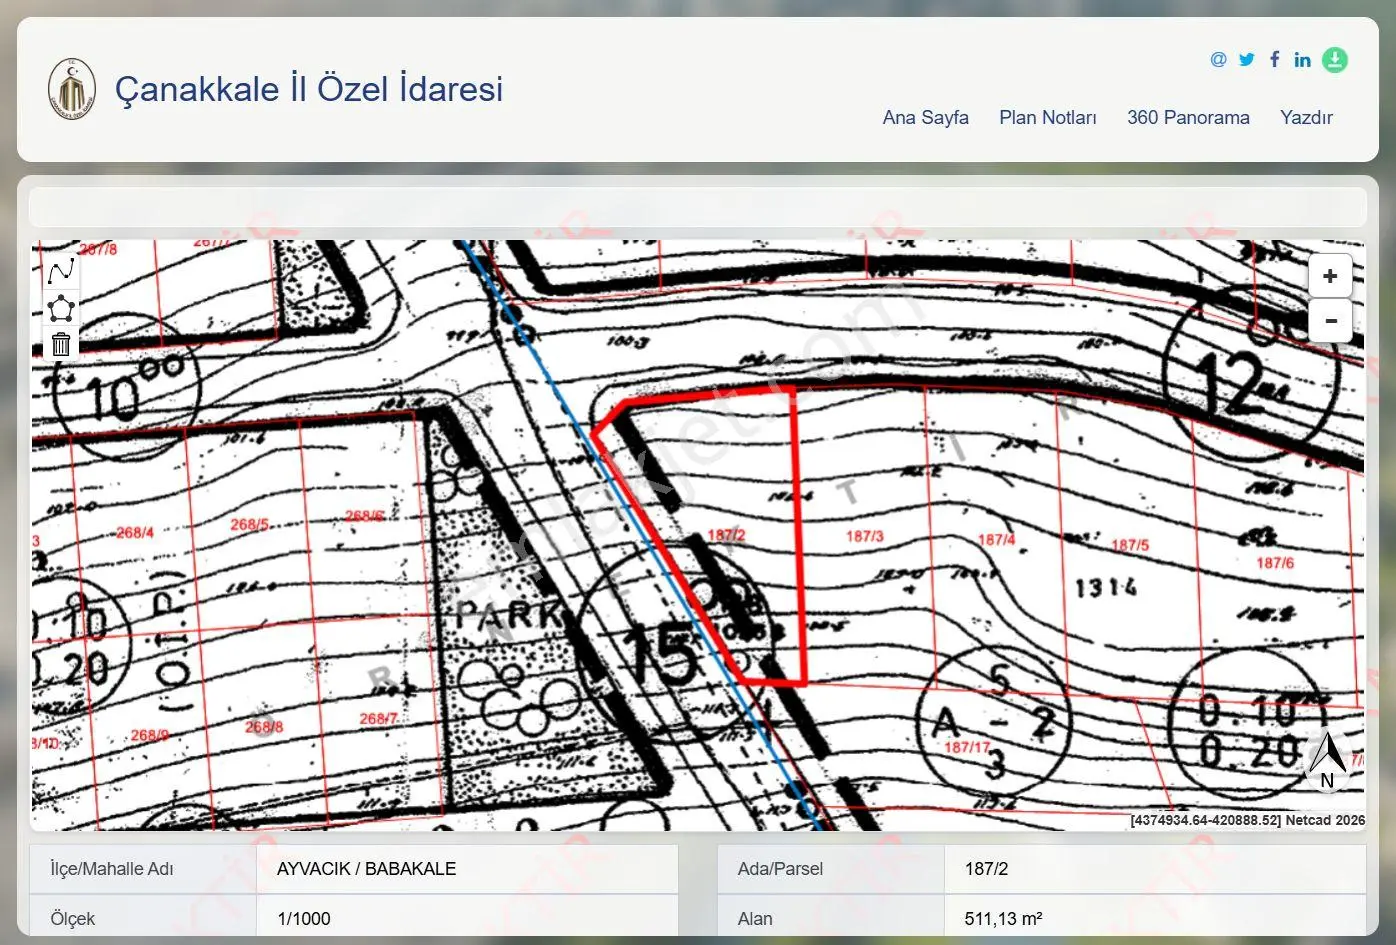This screenshot has height=945, width=1396.
Task: Zoom out the map with the minus button
Action: pos(1330,321)
